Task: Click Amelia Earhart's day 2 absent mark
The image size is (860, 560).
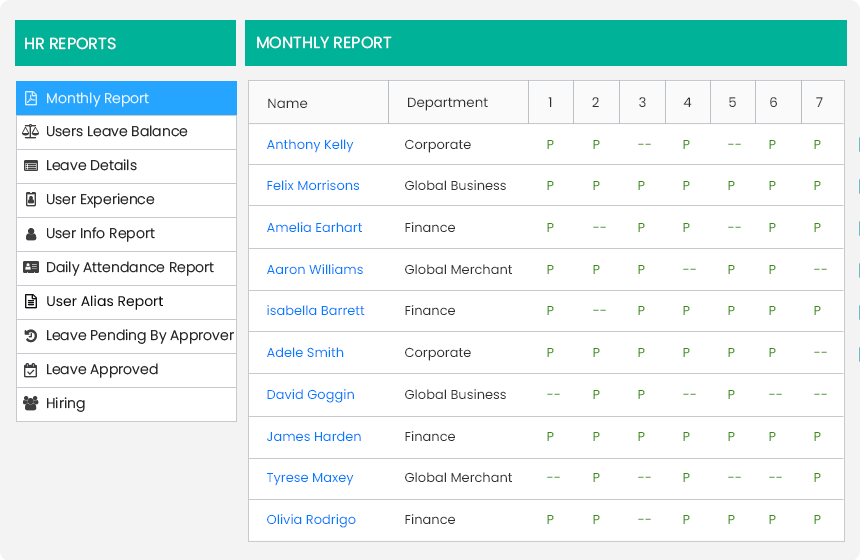Action: coord(599,228)
